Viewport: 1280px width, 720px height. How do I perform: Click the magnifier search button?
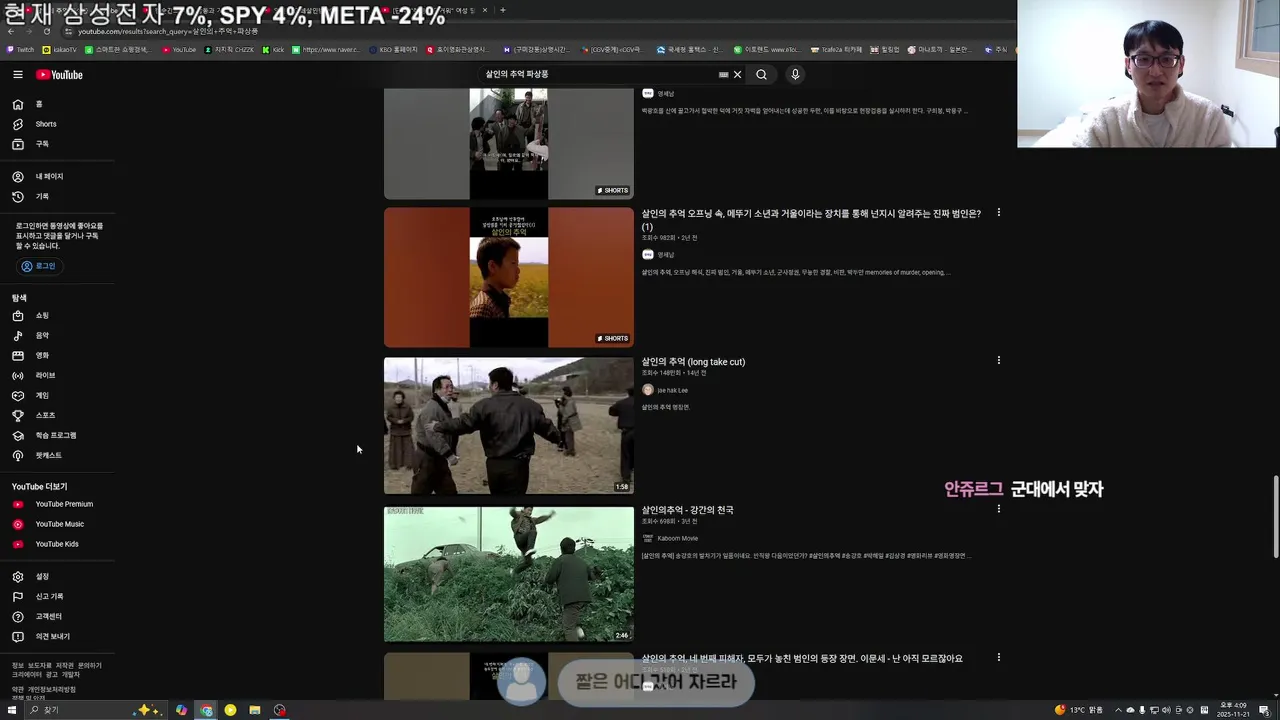point(761,75)
